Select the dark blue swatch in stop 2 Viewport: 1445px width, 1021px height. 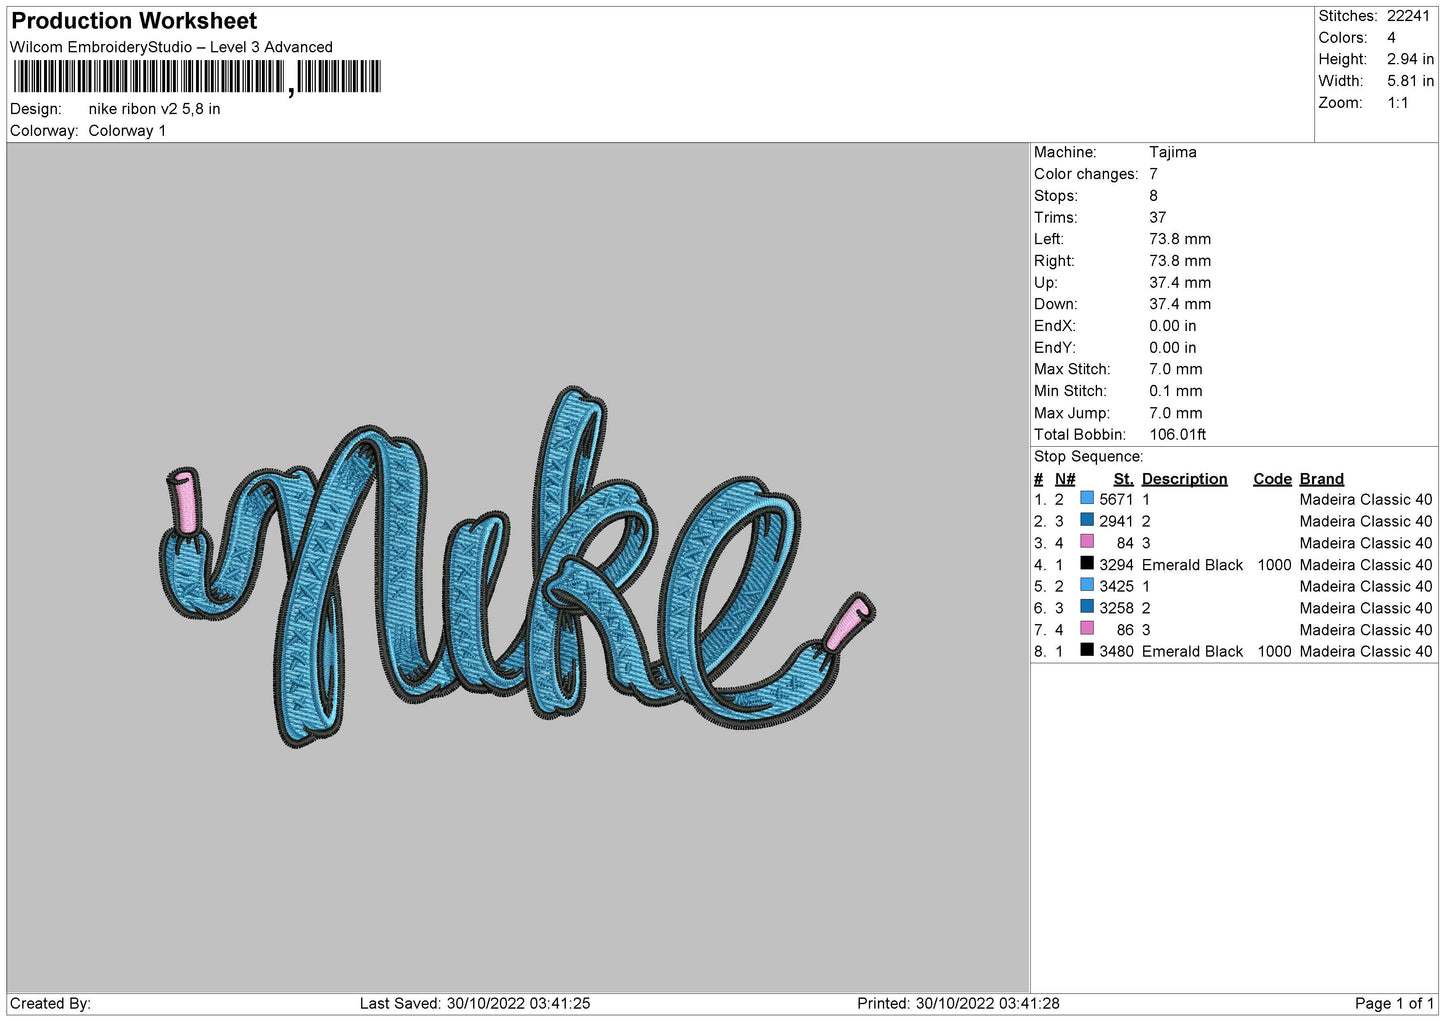coord(1087,520)
